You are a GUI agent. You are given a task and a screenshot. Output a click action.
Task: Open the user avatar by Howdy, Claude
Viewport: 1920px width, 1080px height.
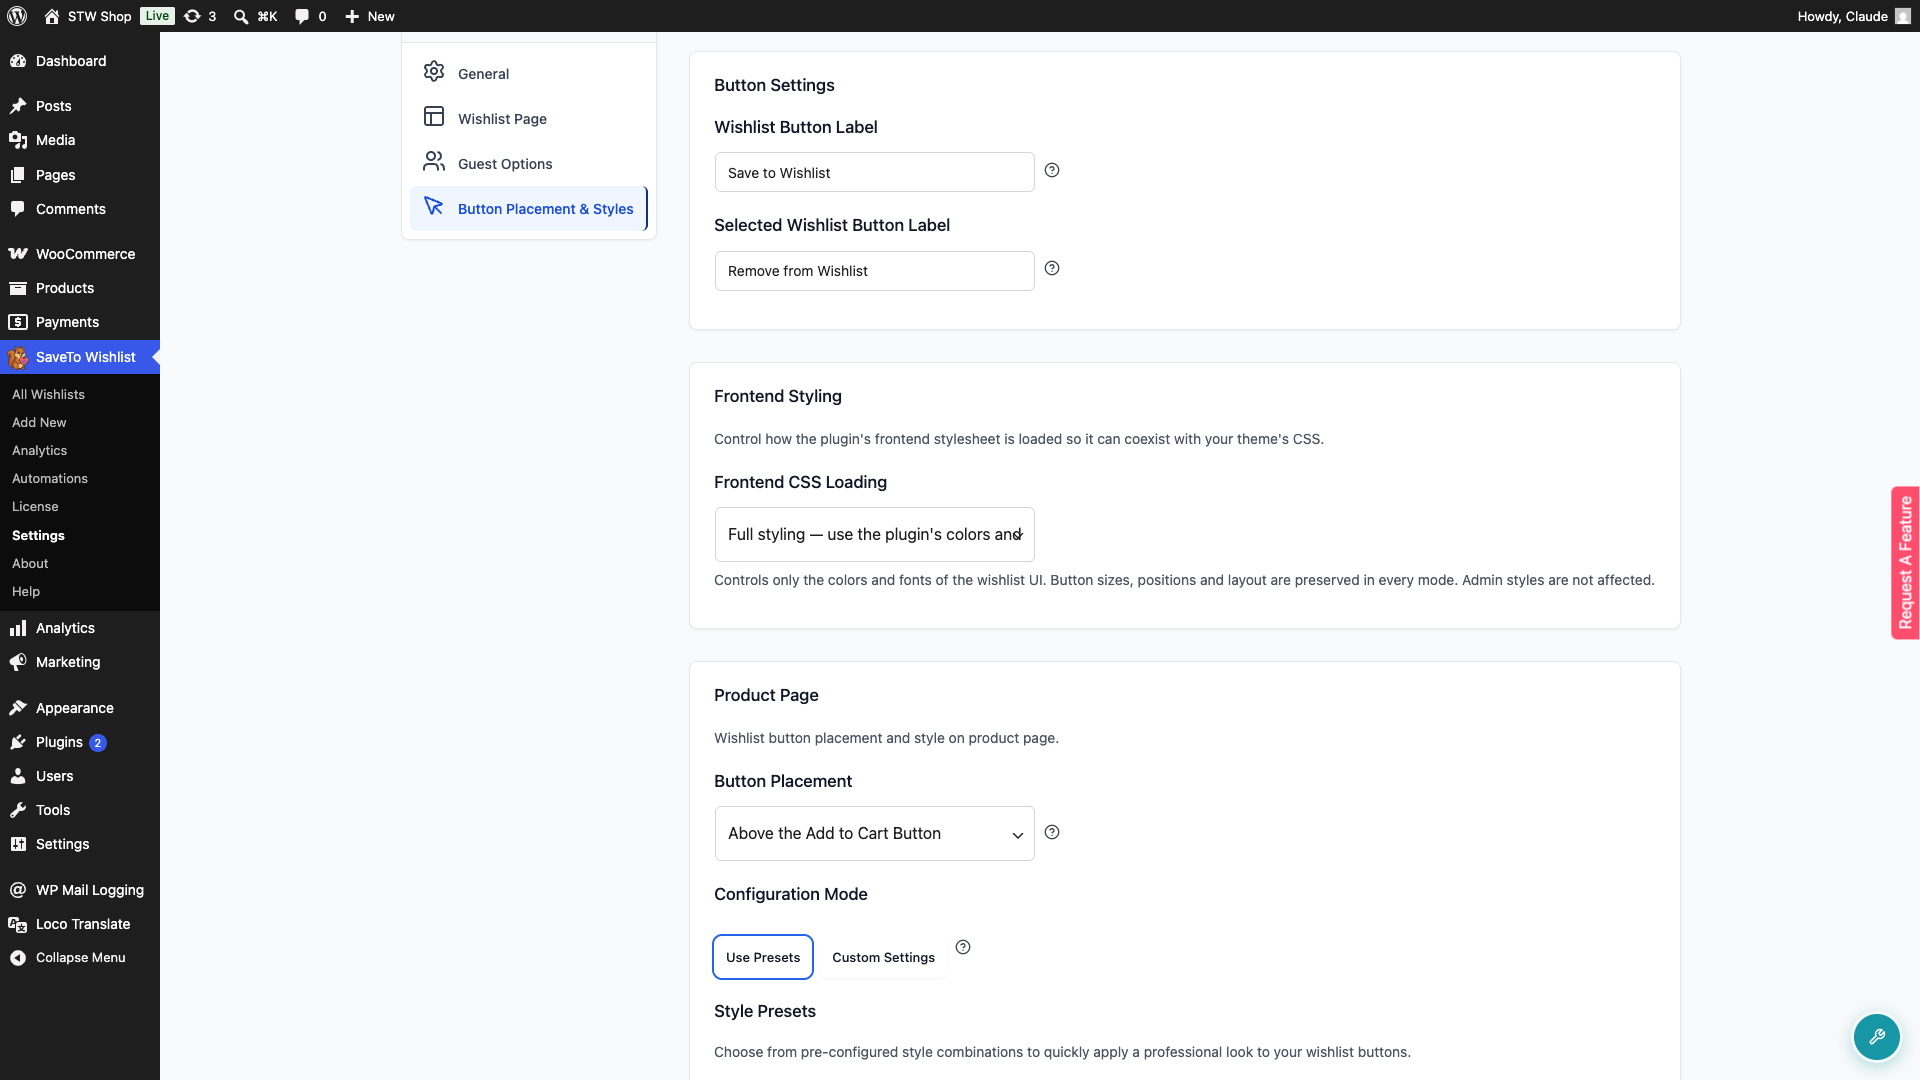click(1902, 16)
